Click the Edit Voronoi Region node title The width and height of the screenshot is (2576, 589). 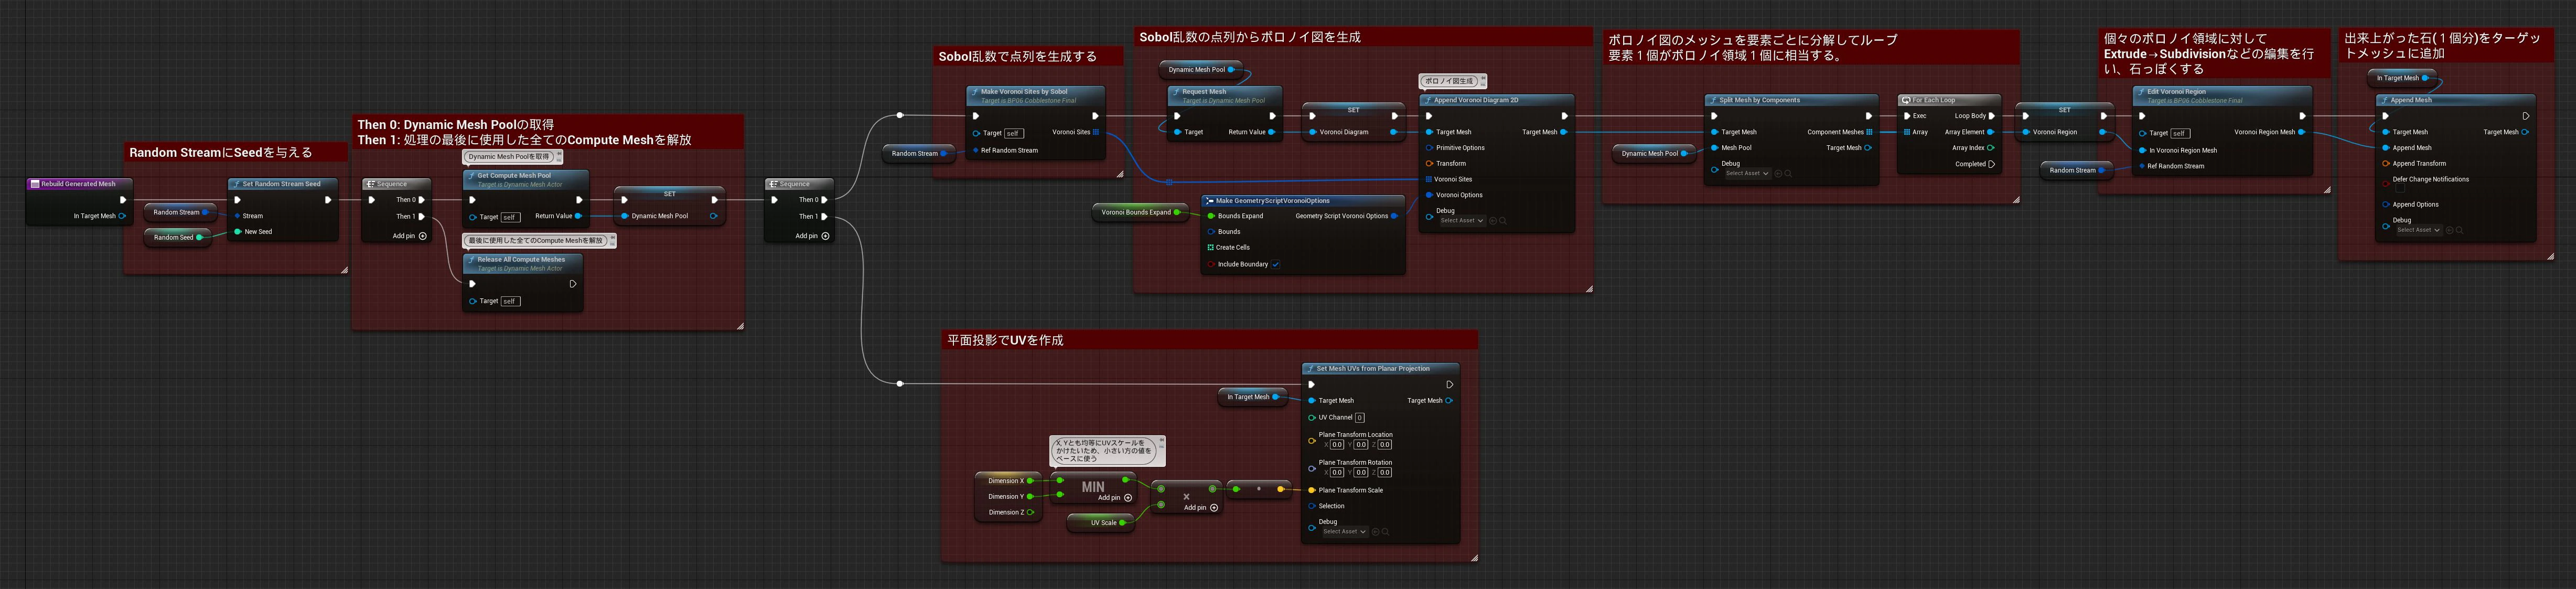click(x=2177, y=92)
